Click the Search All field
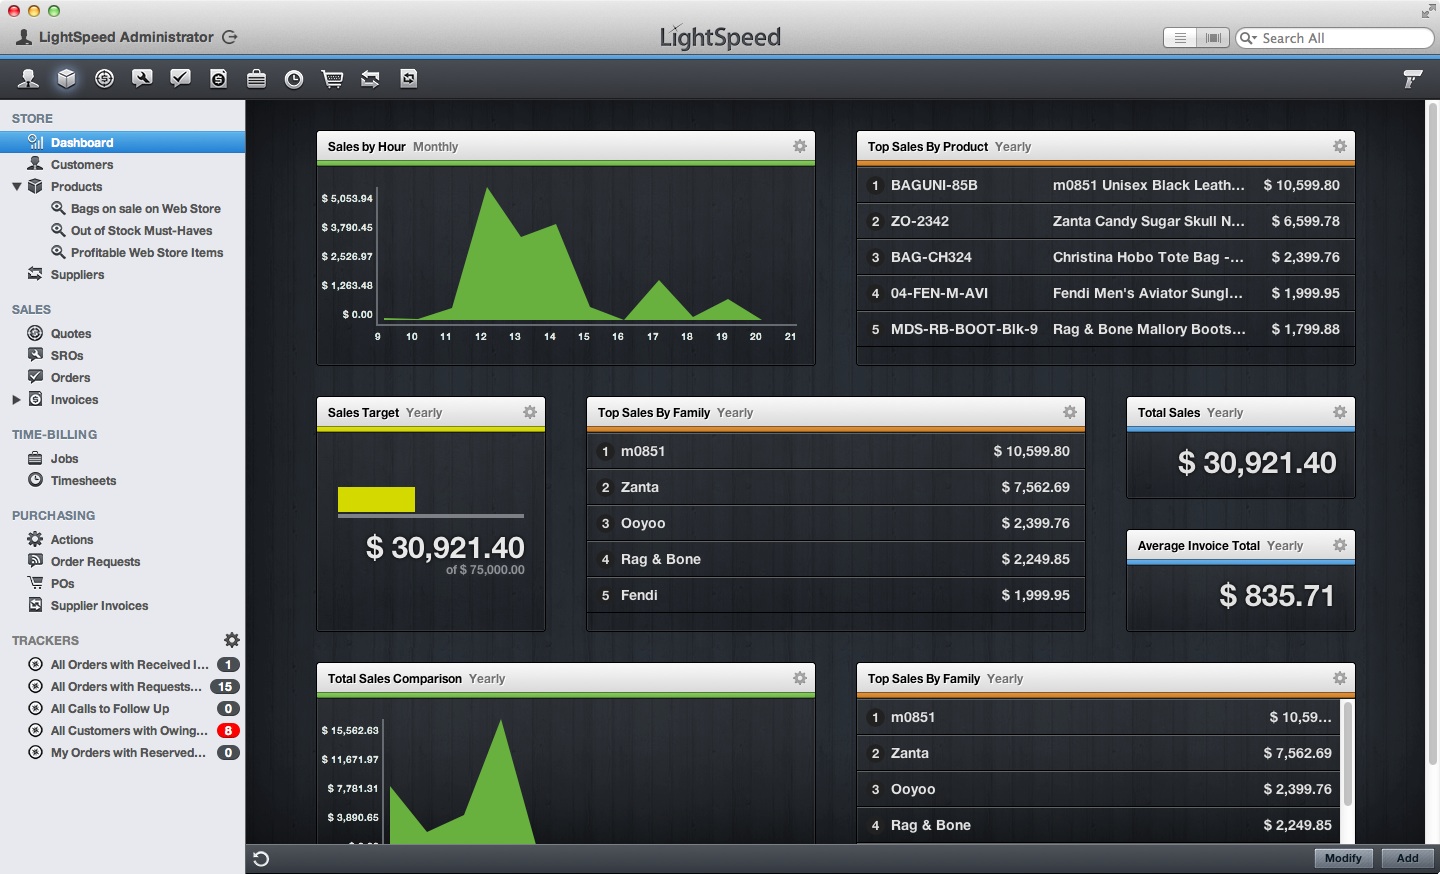The height and width of the screenshot is (874, 1440). pos(1335,38)
